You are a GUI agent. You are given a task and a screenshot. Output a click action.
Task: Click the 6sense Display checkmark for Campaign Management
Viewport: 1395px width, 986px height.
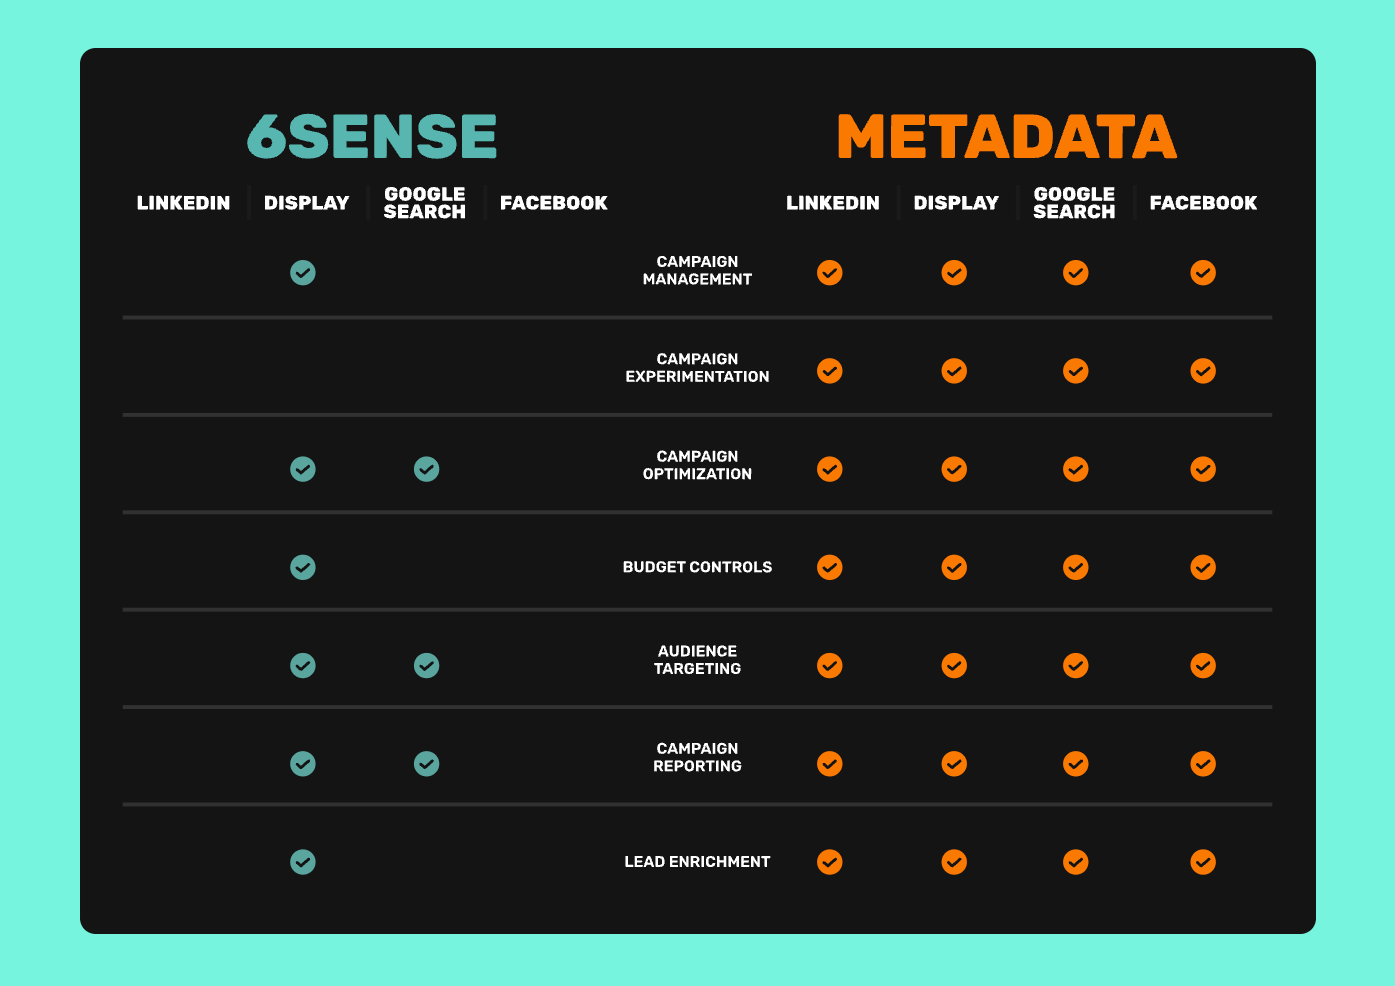303,272
